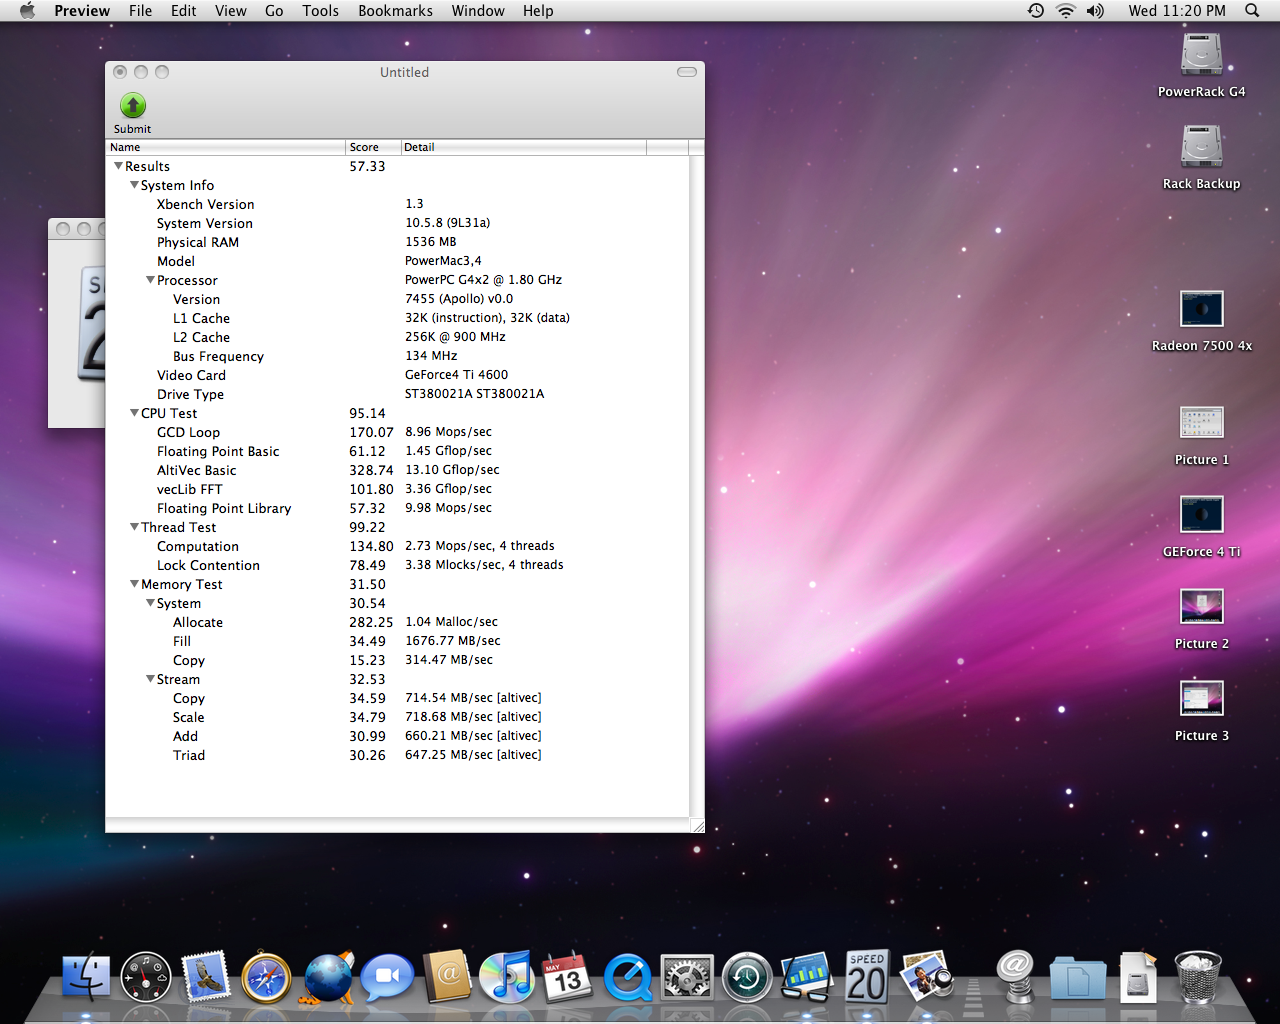This screenshot has height=1024, width=1280.
Task: Open Address Book in the dock
Action: coord(447,977)
